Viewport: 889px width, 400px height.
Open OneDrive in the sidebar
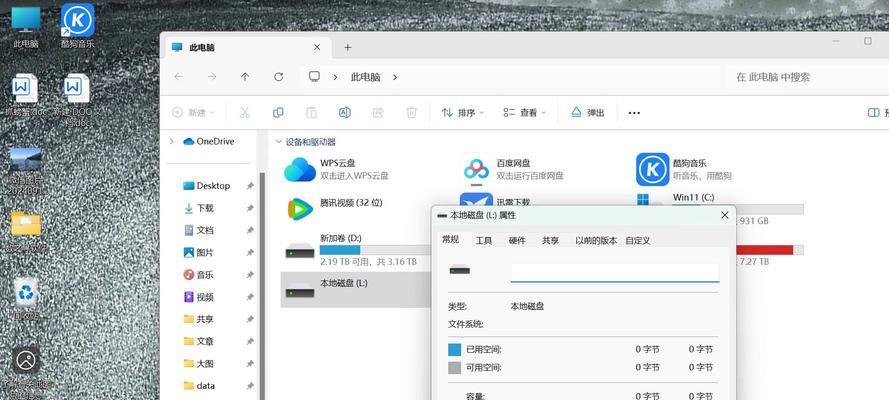[209, 141]
